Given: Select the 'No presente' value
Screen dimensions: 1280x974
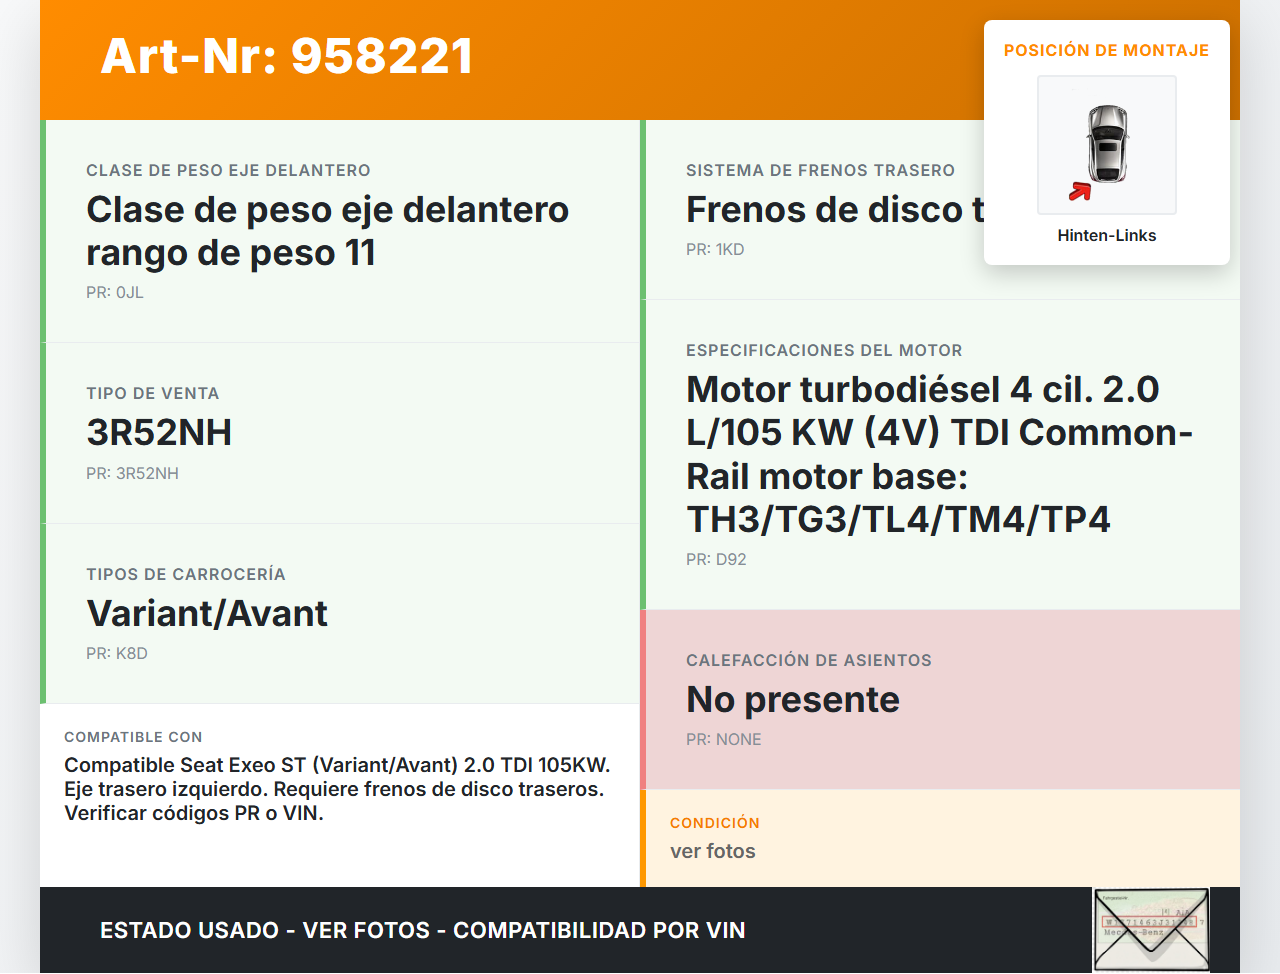Looking at the screenshot, I should [793, 699].
